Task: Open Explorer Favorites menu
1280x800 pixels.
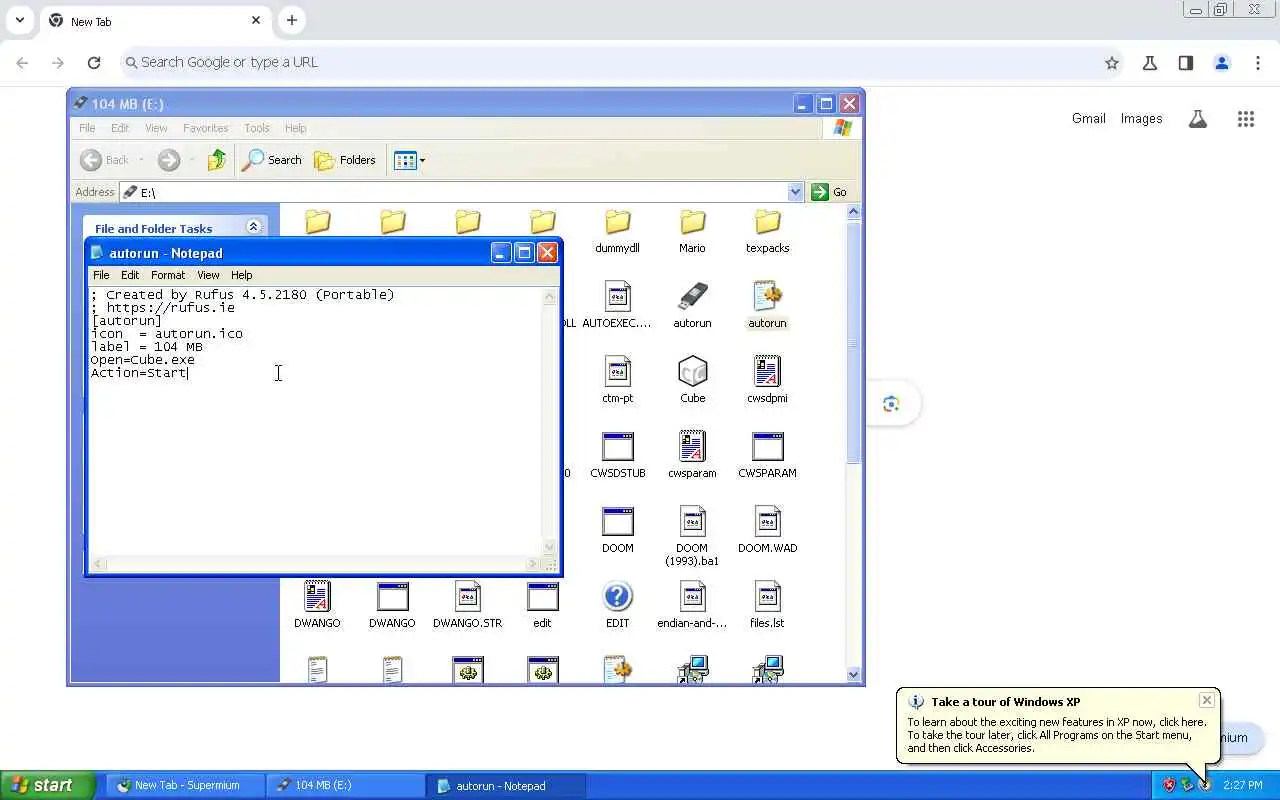Action: 205,128
